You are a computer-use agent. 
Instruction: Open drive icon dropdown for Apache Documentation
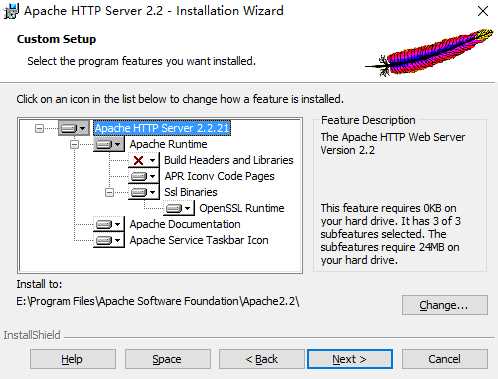tap(109, 224)
